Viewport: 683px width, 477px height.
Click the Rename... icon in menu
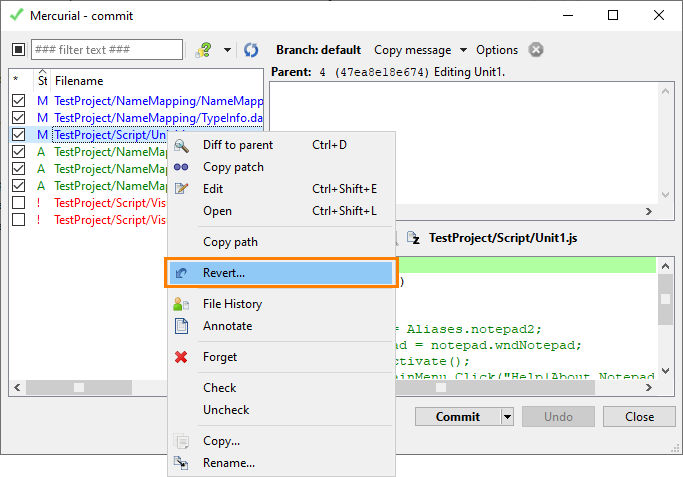coord(181,463)
